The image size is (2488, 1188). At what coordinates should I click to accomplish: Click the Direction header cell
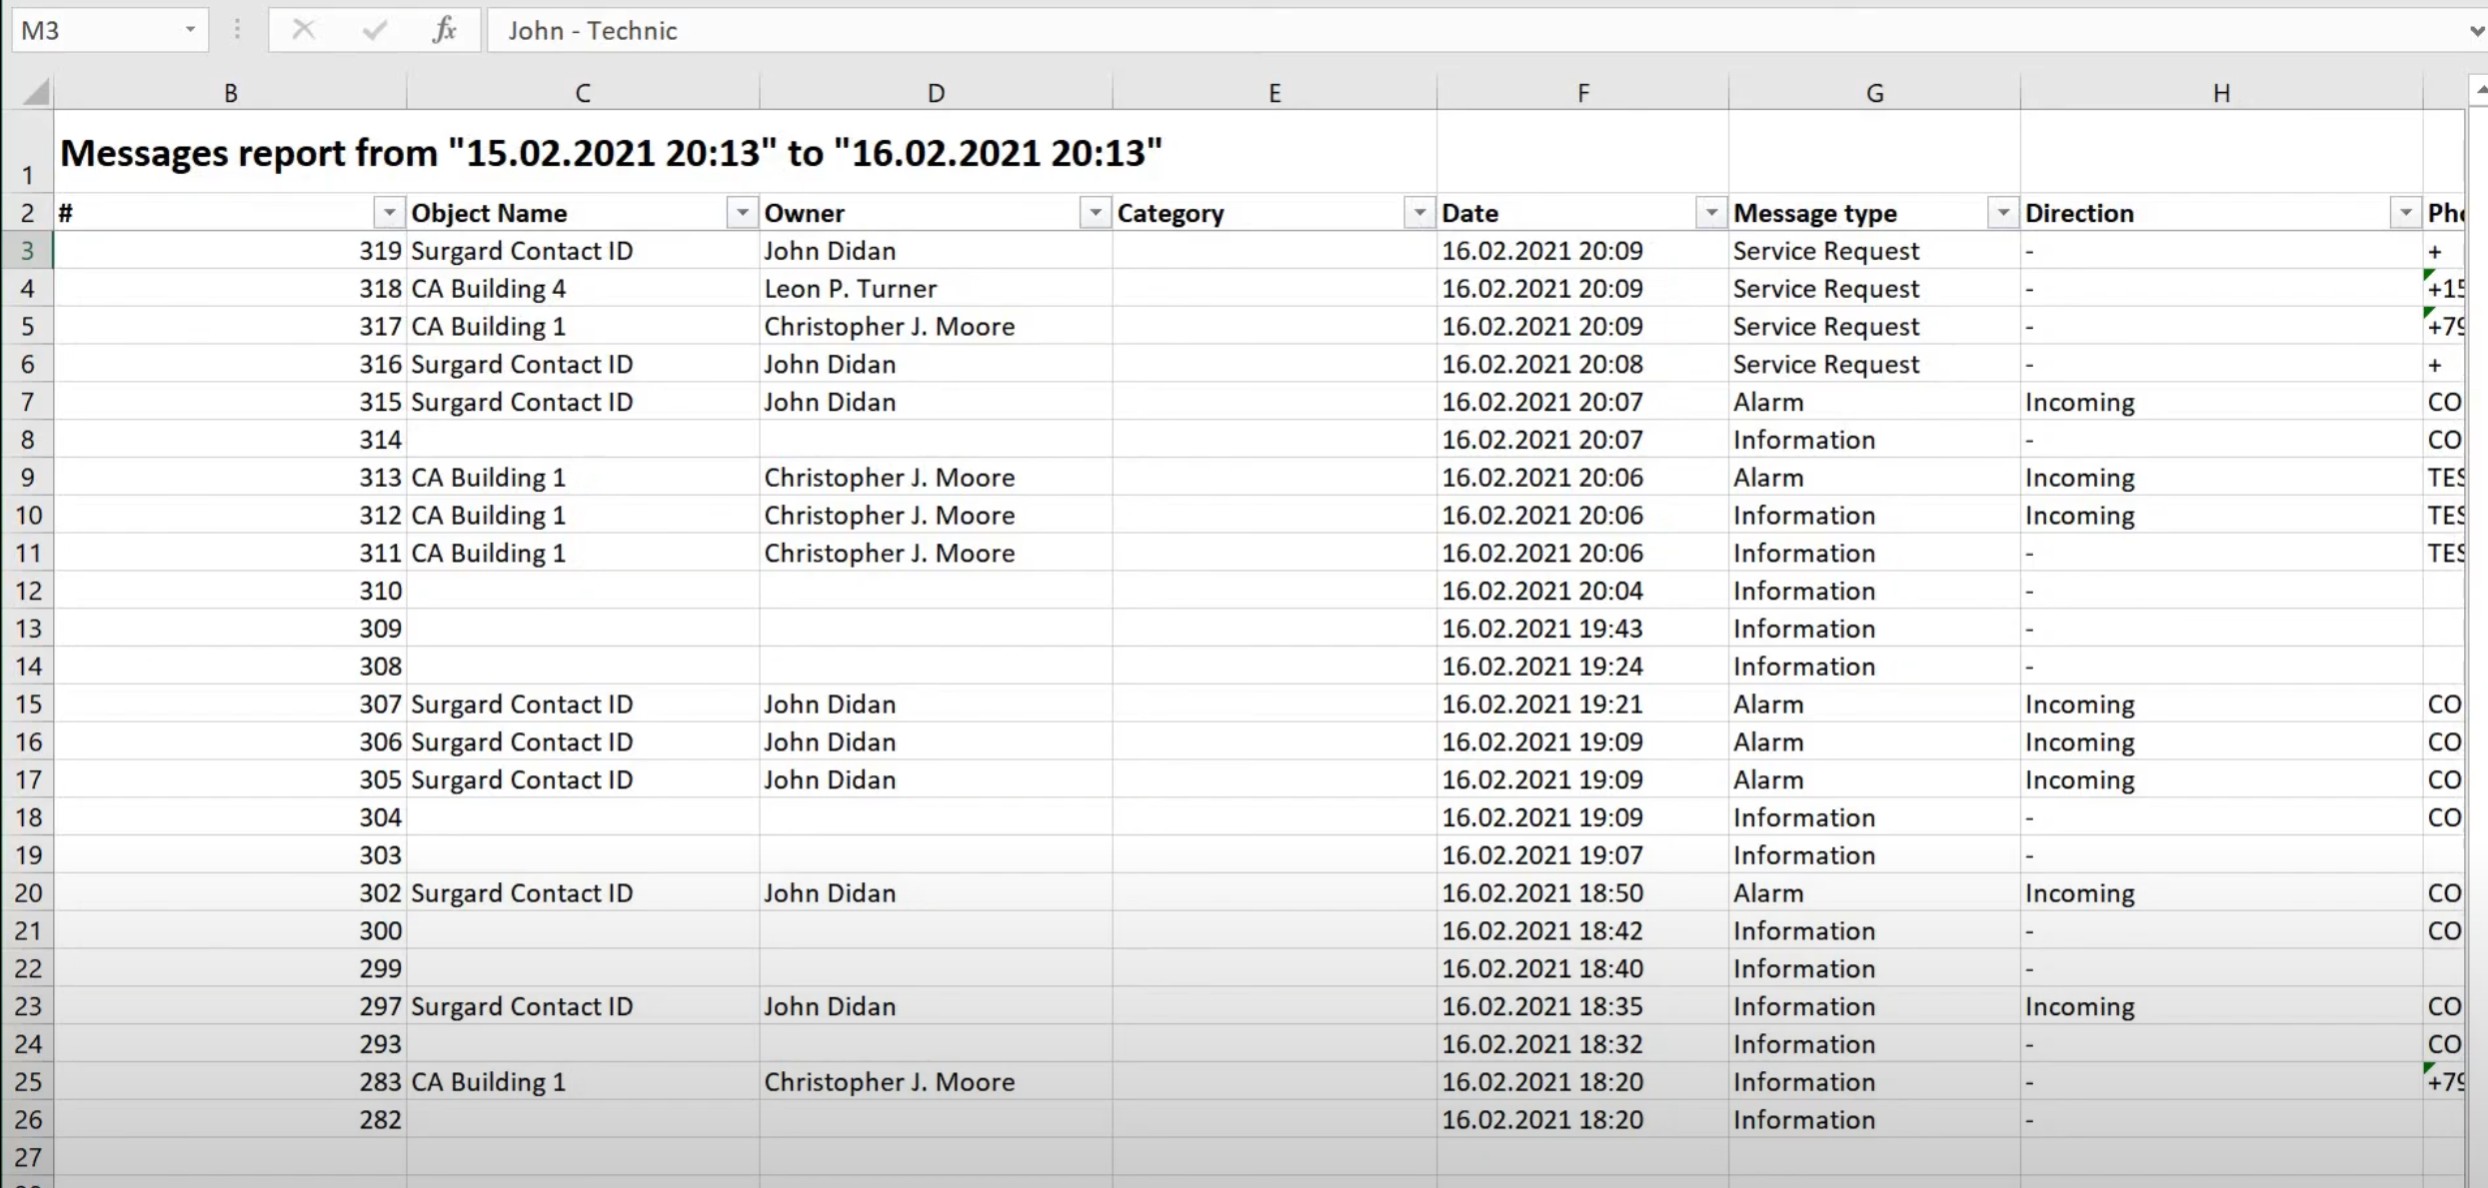2221,213
